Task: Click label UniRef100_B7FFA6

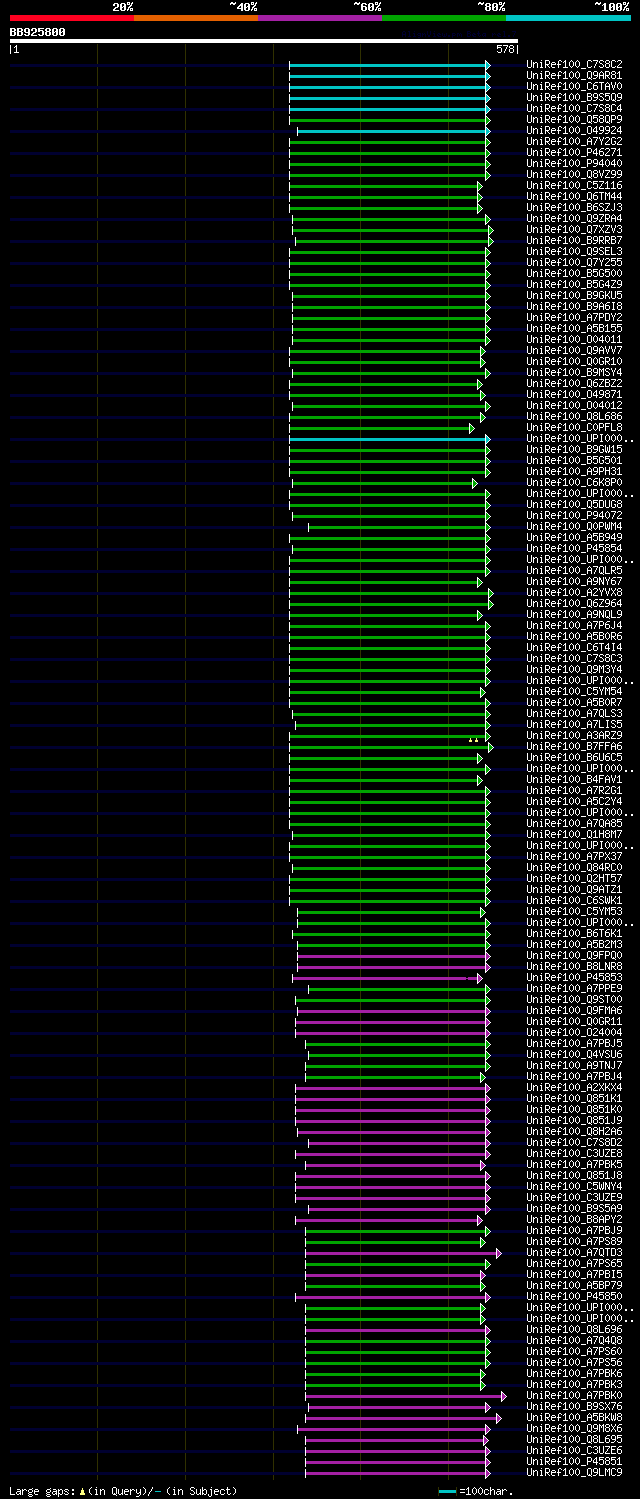Action: pos(574,747)
